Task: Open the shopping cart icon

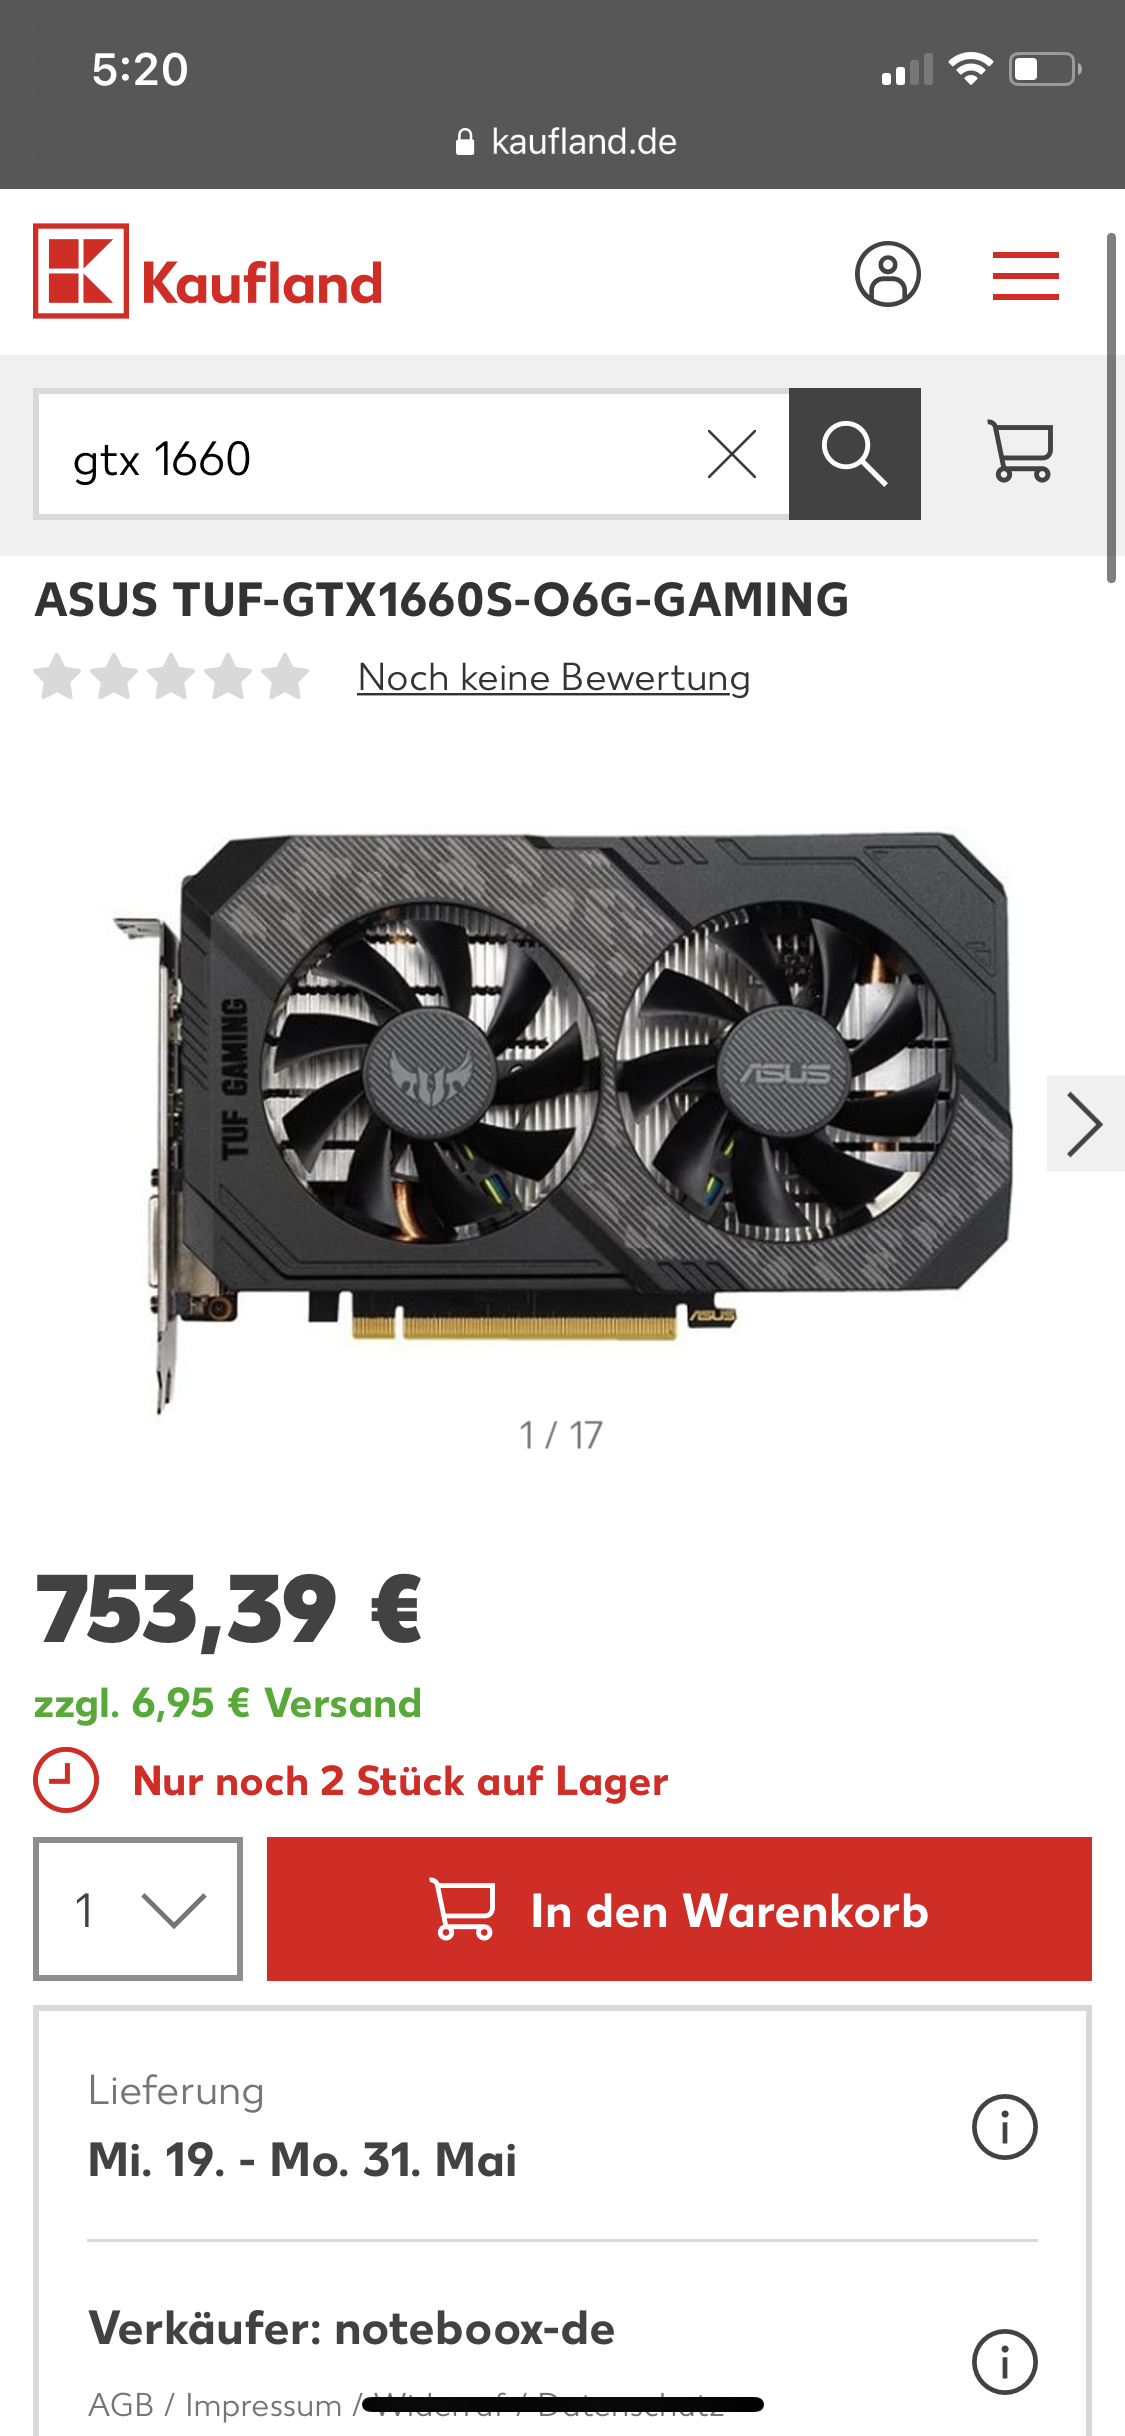Action: click(x=1020, y=451)
